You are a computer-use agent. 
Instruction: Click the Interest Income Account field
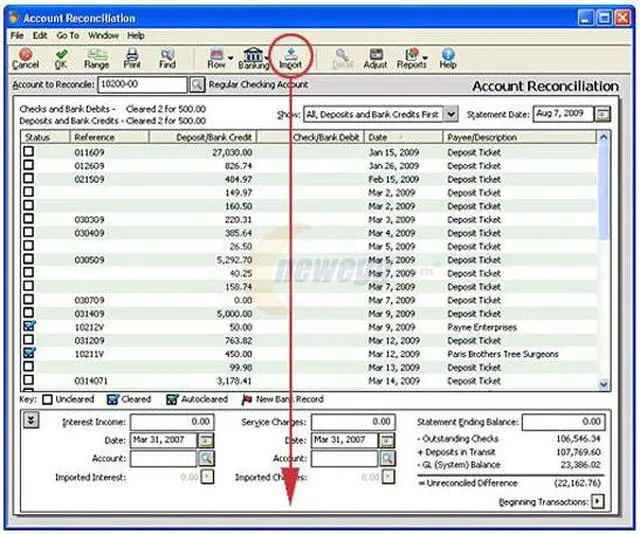pyautogui.click(x=164, y=458)
